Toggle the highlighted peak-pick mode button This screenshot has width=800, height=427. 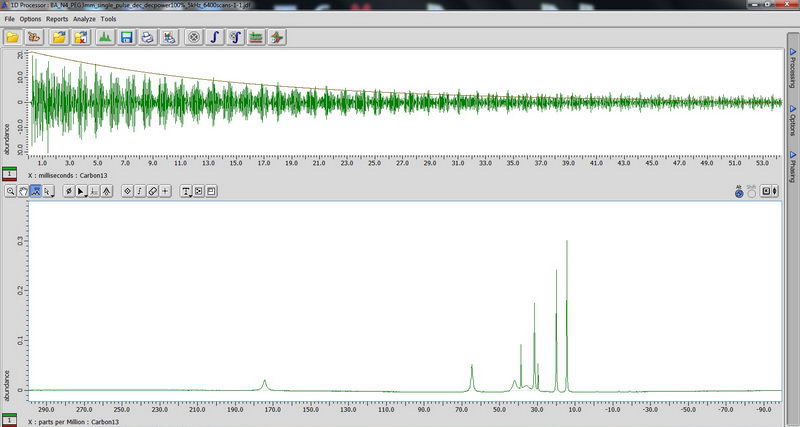pyautogui.click(x=35, y=190)
